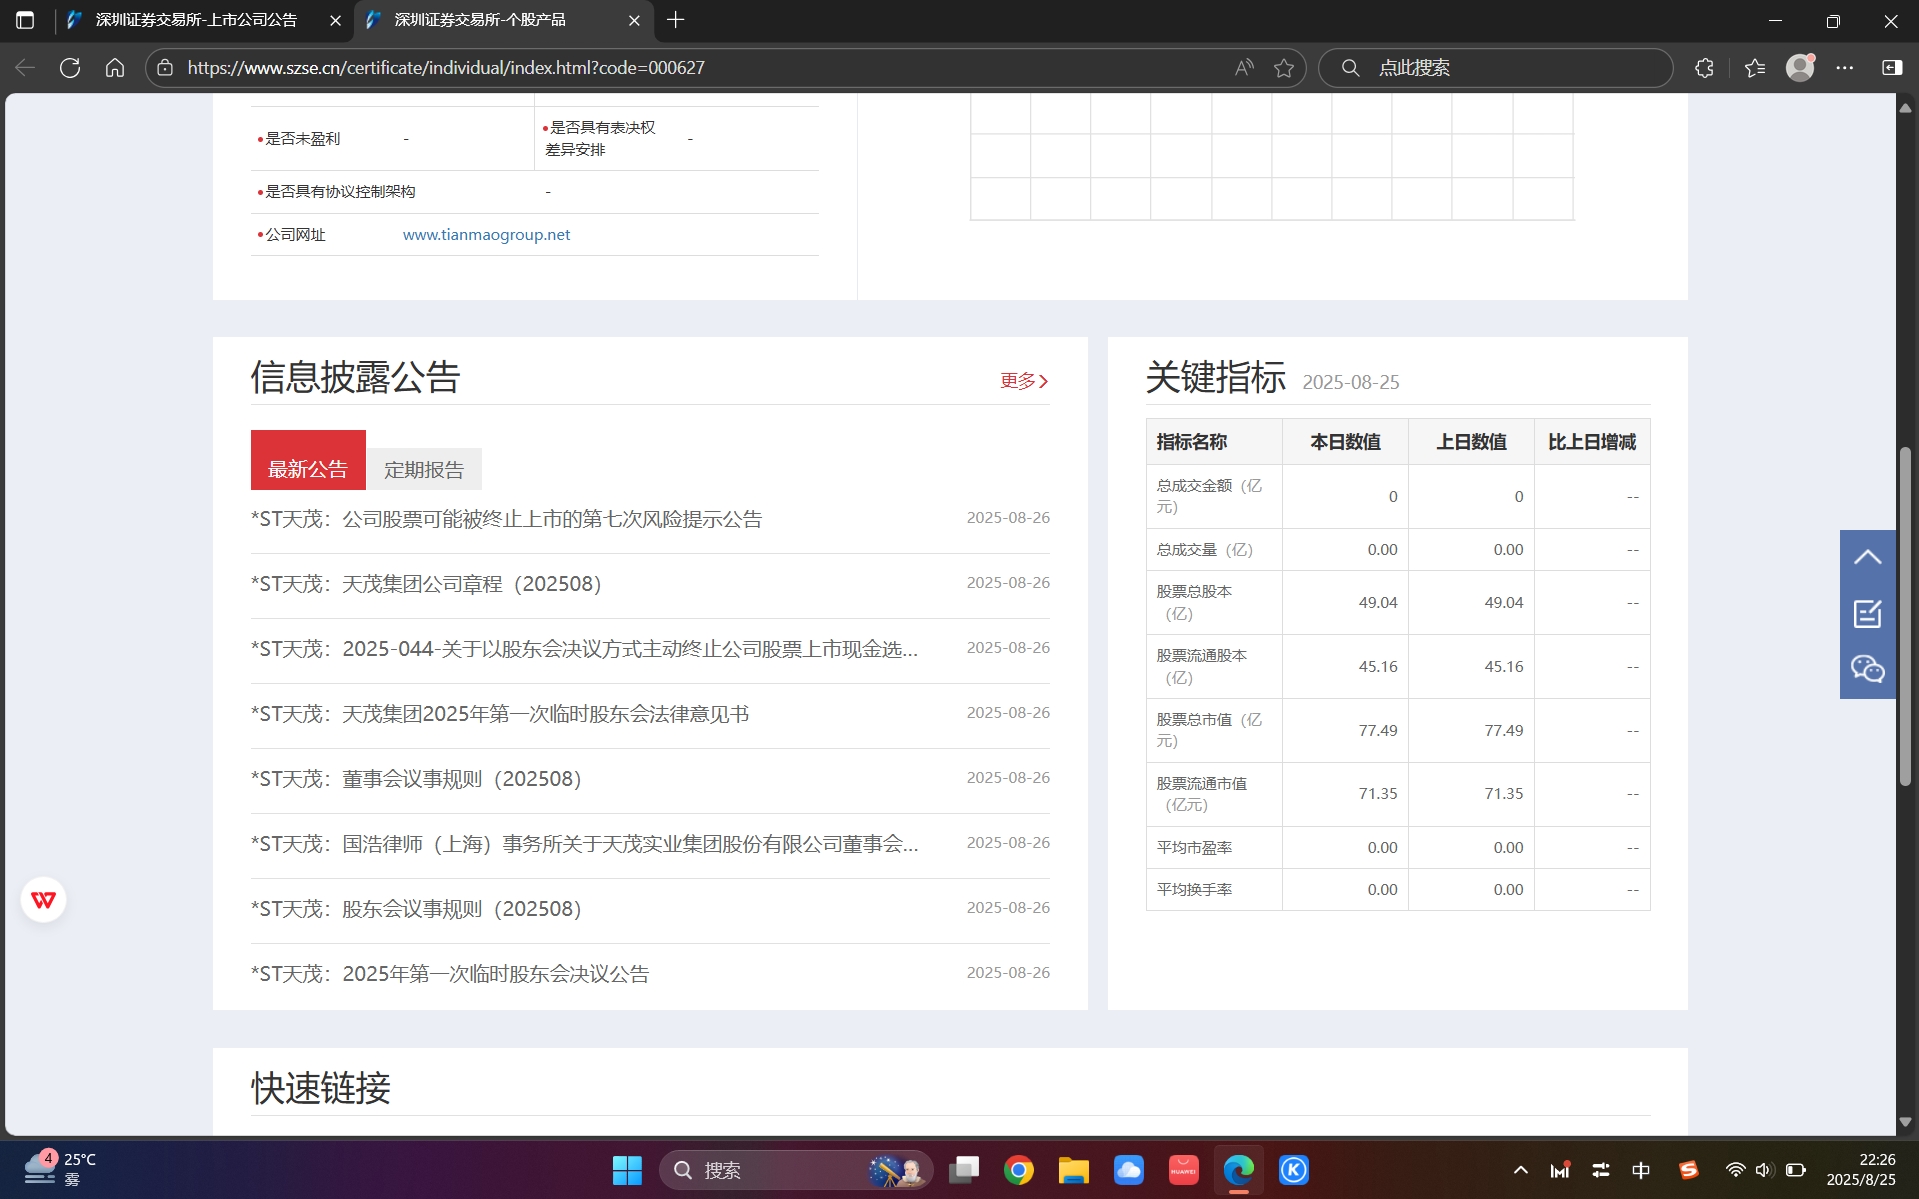Open 2025年第一次临时股东会决议公告
The height and width of the screenshot is (1199, 1919).
point(450,974)
